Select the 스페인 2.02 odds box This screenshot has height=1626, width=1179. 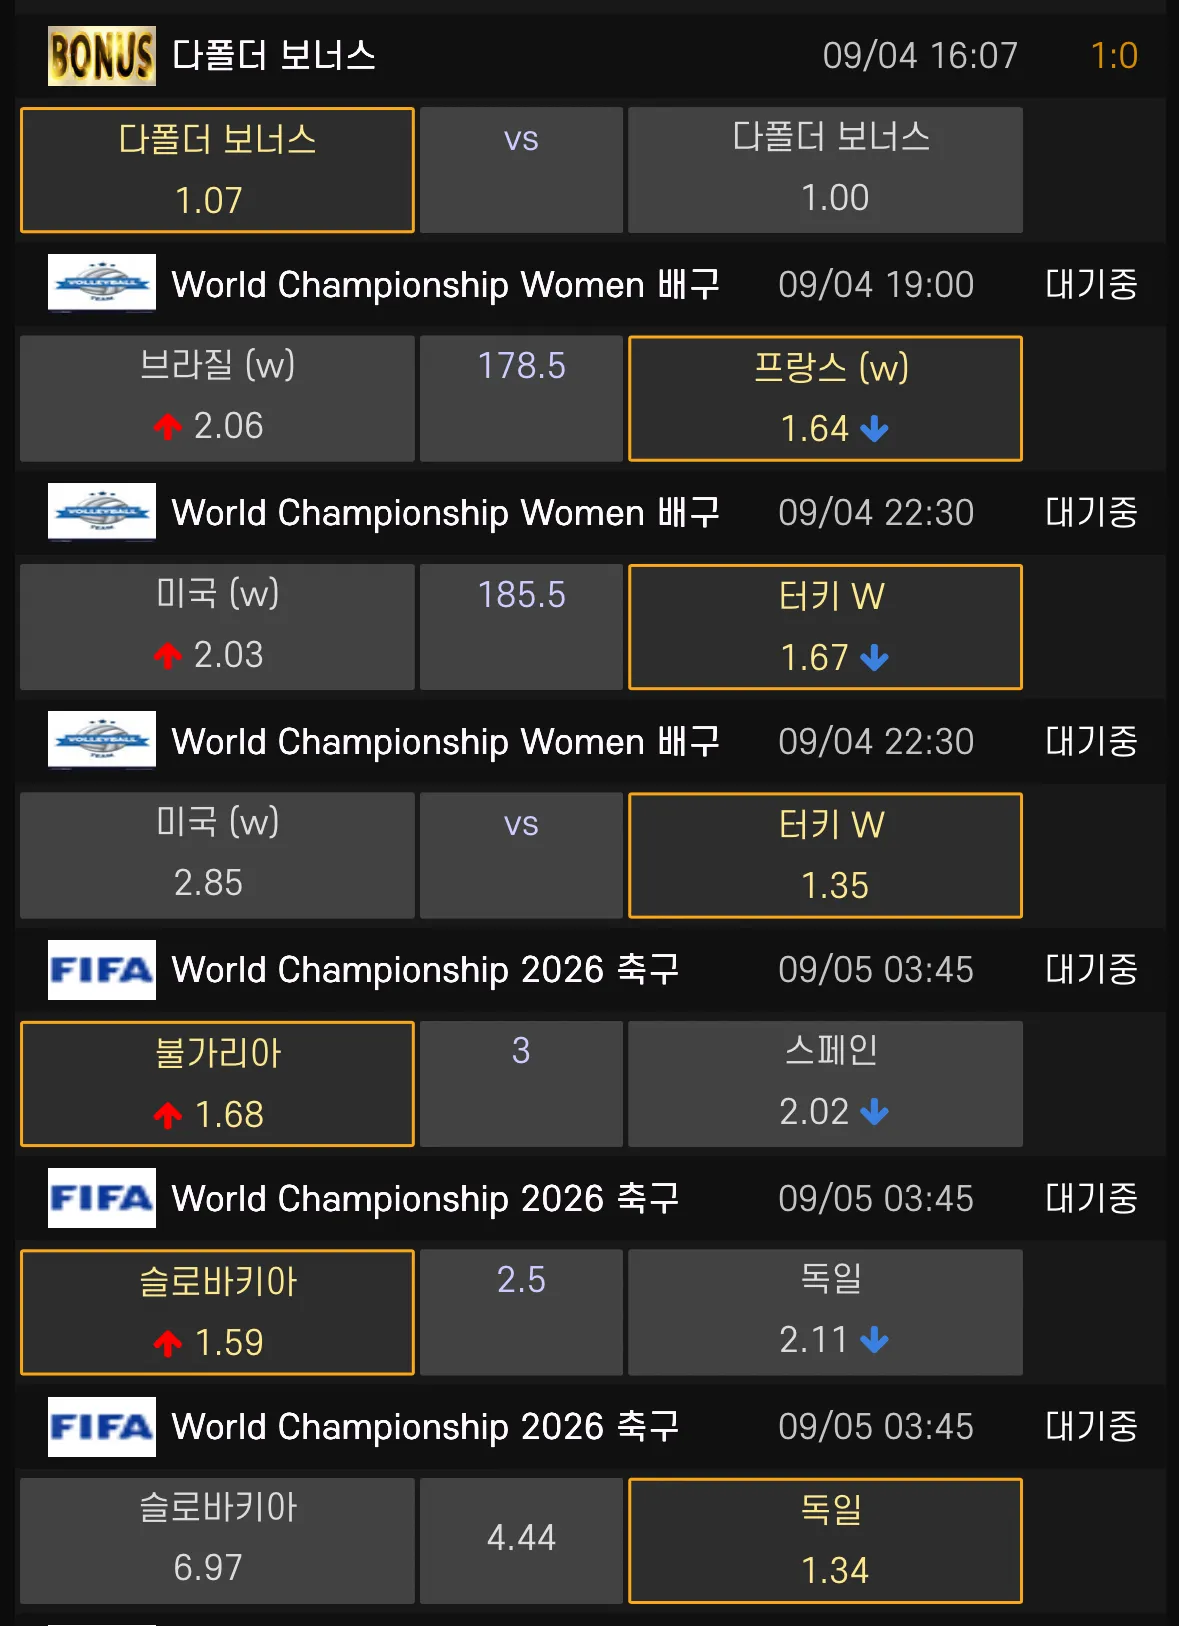pos(825,1083)
